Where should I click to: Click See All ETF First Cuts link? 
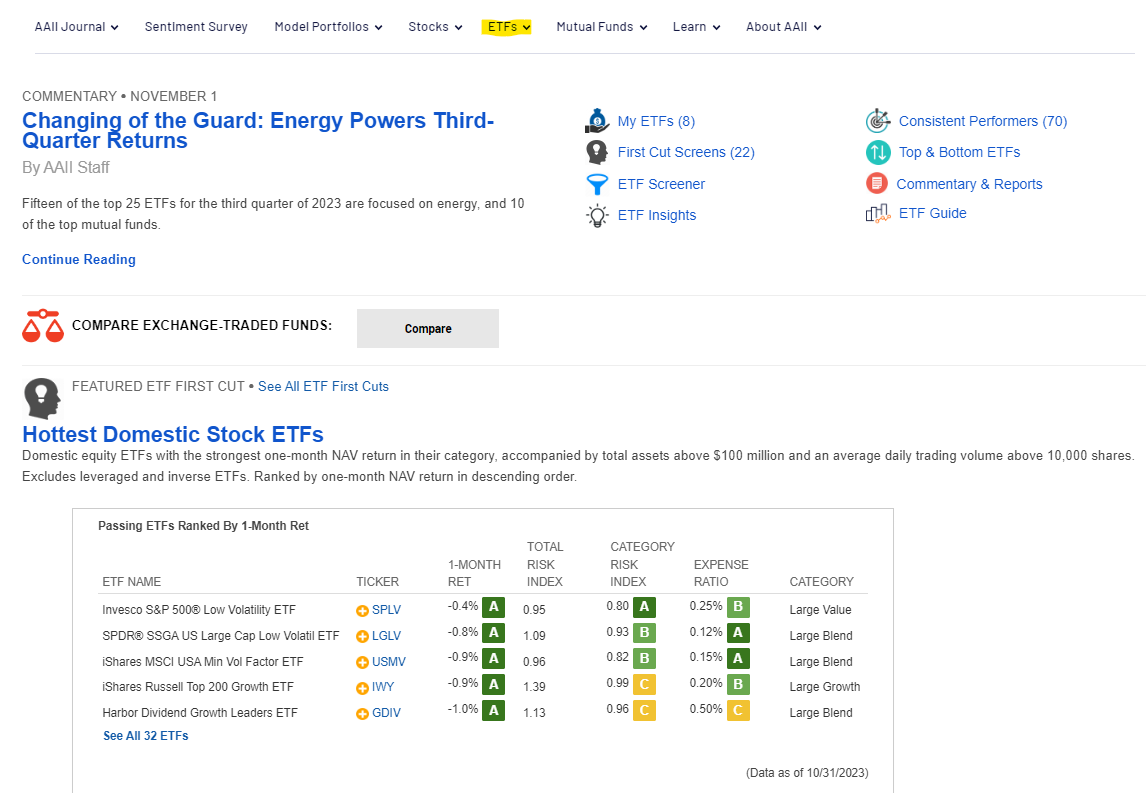pyautogui.click(x=323, y=386)
